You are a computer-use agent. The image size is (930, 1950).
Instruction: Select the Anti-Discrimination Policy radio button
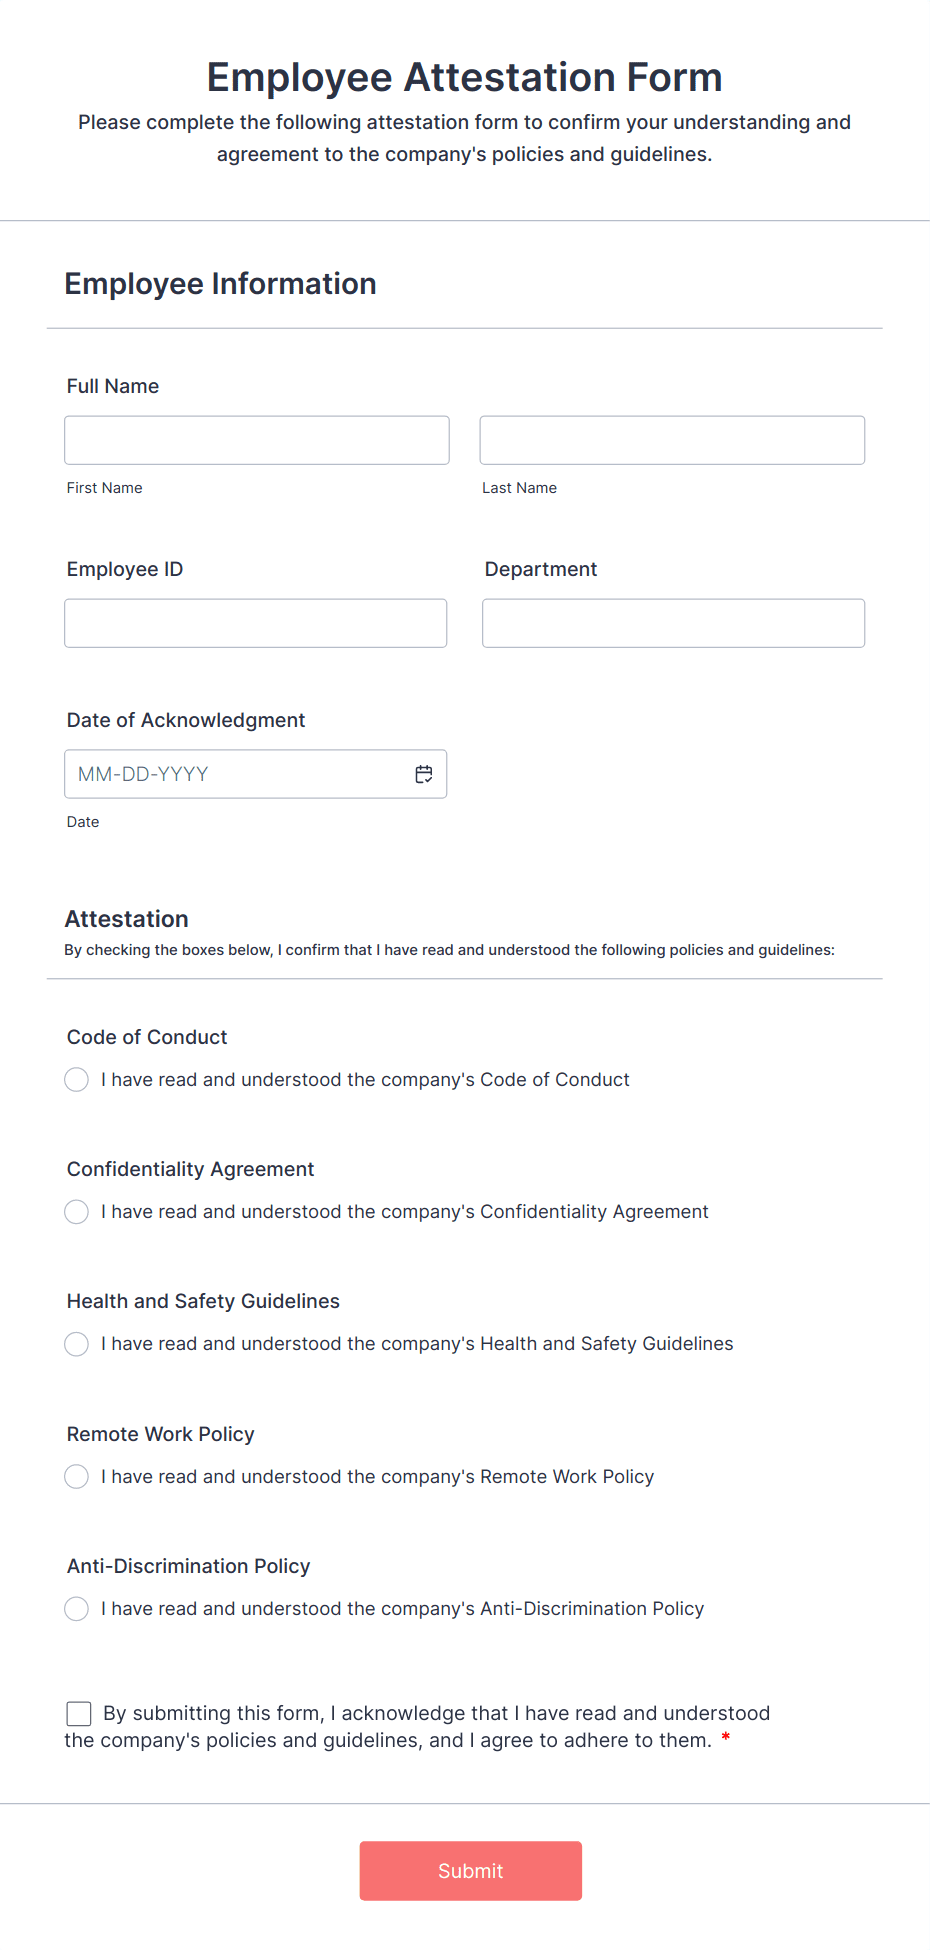tap(76, 1608)
